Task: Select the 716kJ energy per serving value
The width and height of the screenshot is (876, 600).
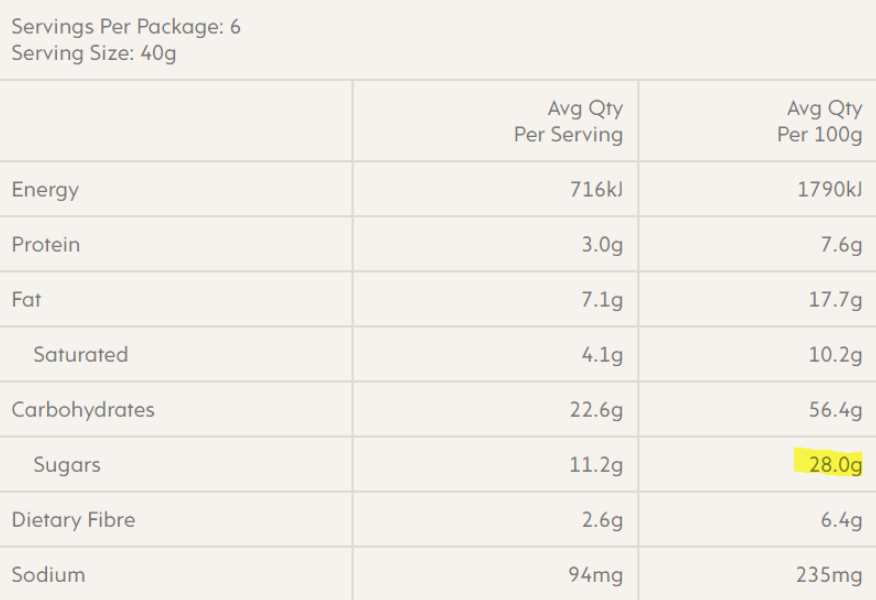Action: [596, 189]
